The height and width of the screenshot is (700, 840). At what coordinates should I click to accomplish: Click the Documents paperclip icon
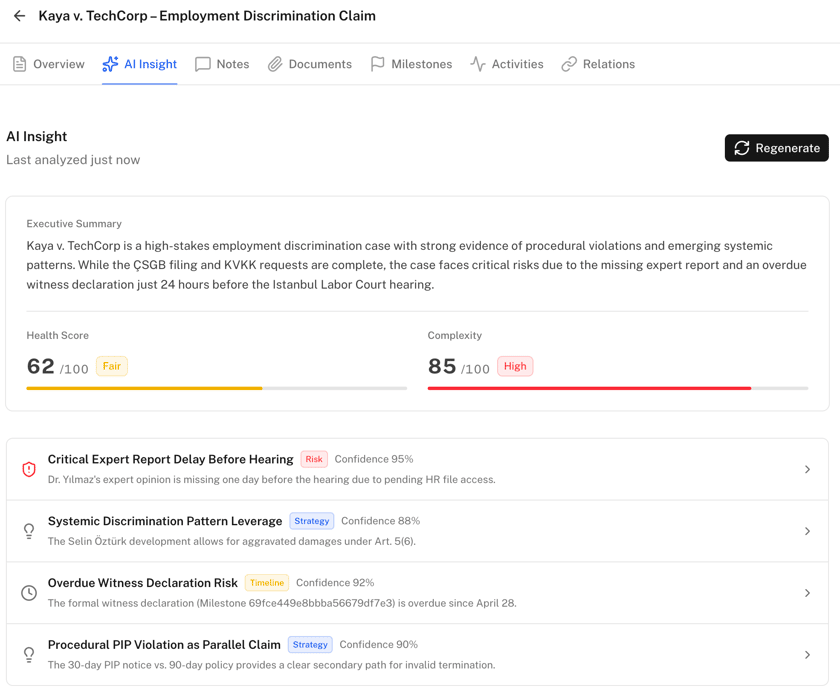coord(275,64)
